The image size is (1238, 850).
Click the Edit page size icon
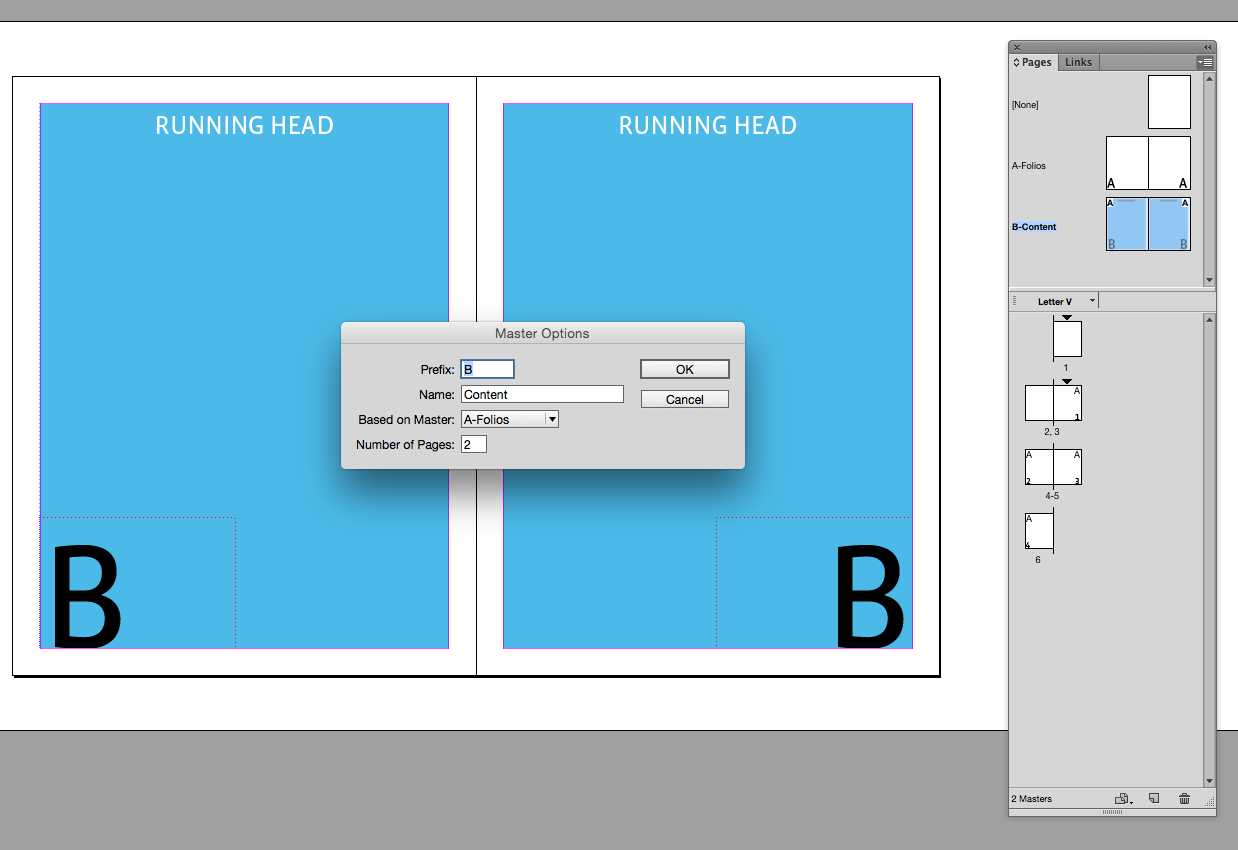1124,798
